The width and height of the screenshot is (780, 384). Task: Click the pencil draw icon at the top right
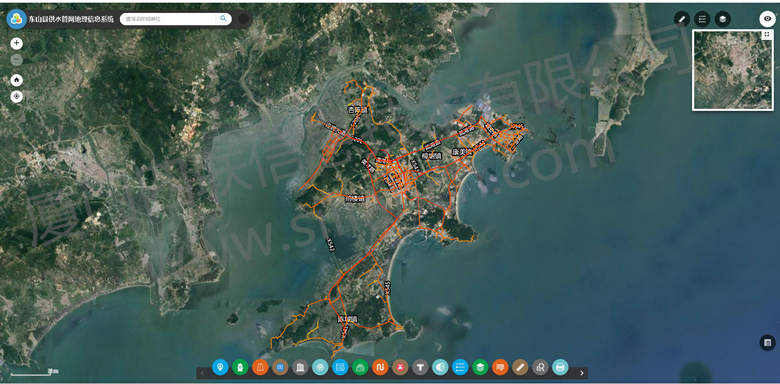point(682,19)
